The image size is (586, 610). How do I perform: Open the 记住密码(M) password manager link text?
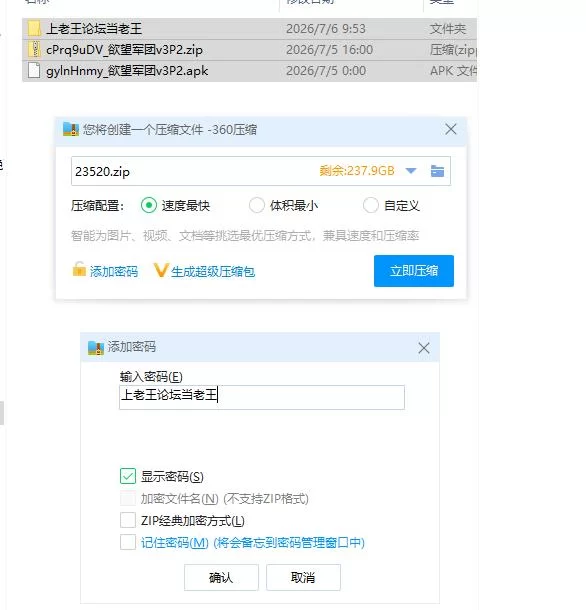(x=253, y=542)
